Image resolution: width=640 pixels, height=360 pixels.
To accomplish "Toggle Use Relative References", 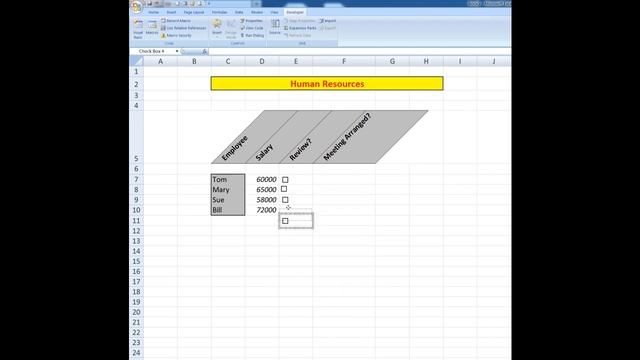I will 183,28.
